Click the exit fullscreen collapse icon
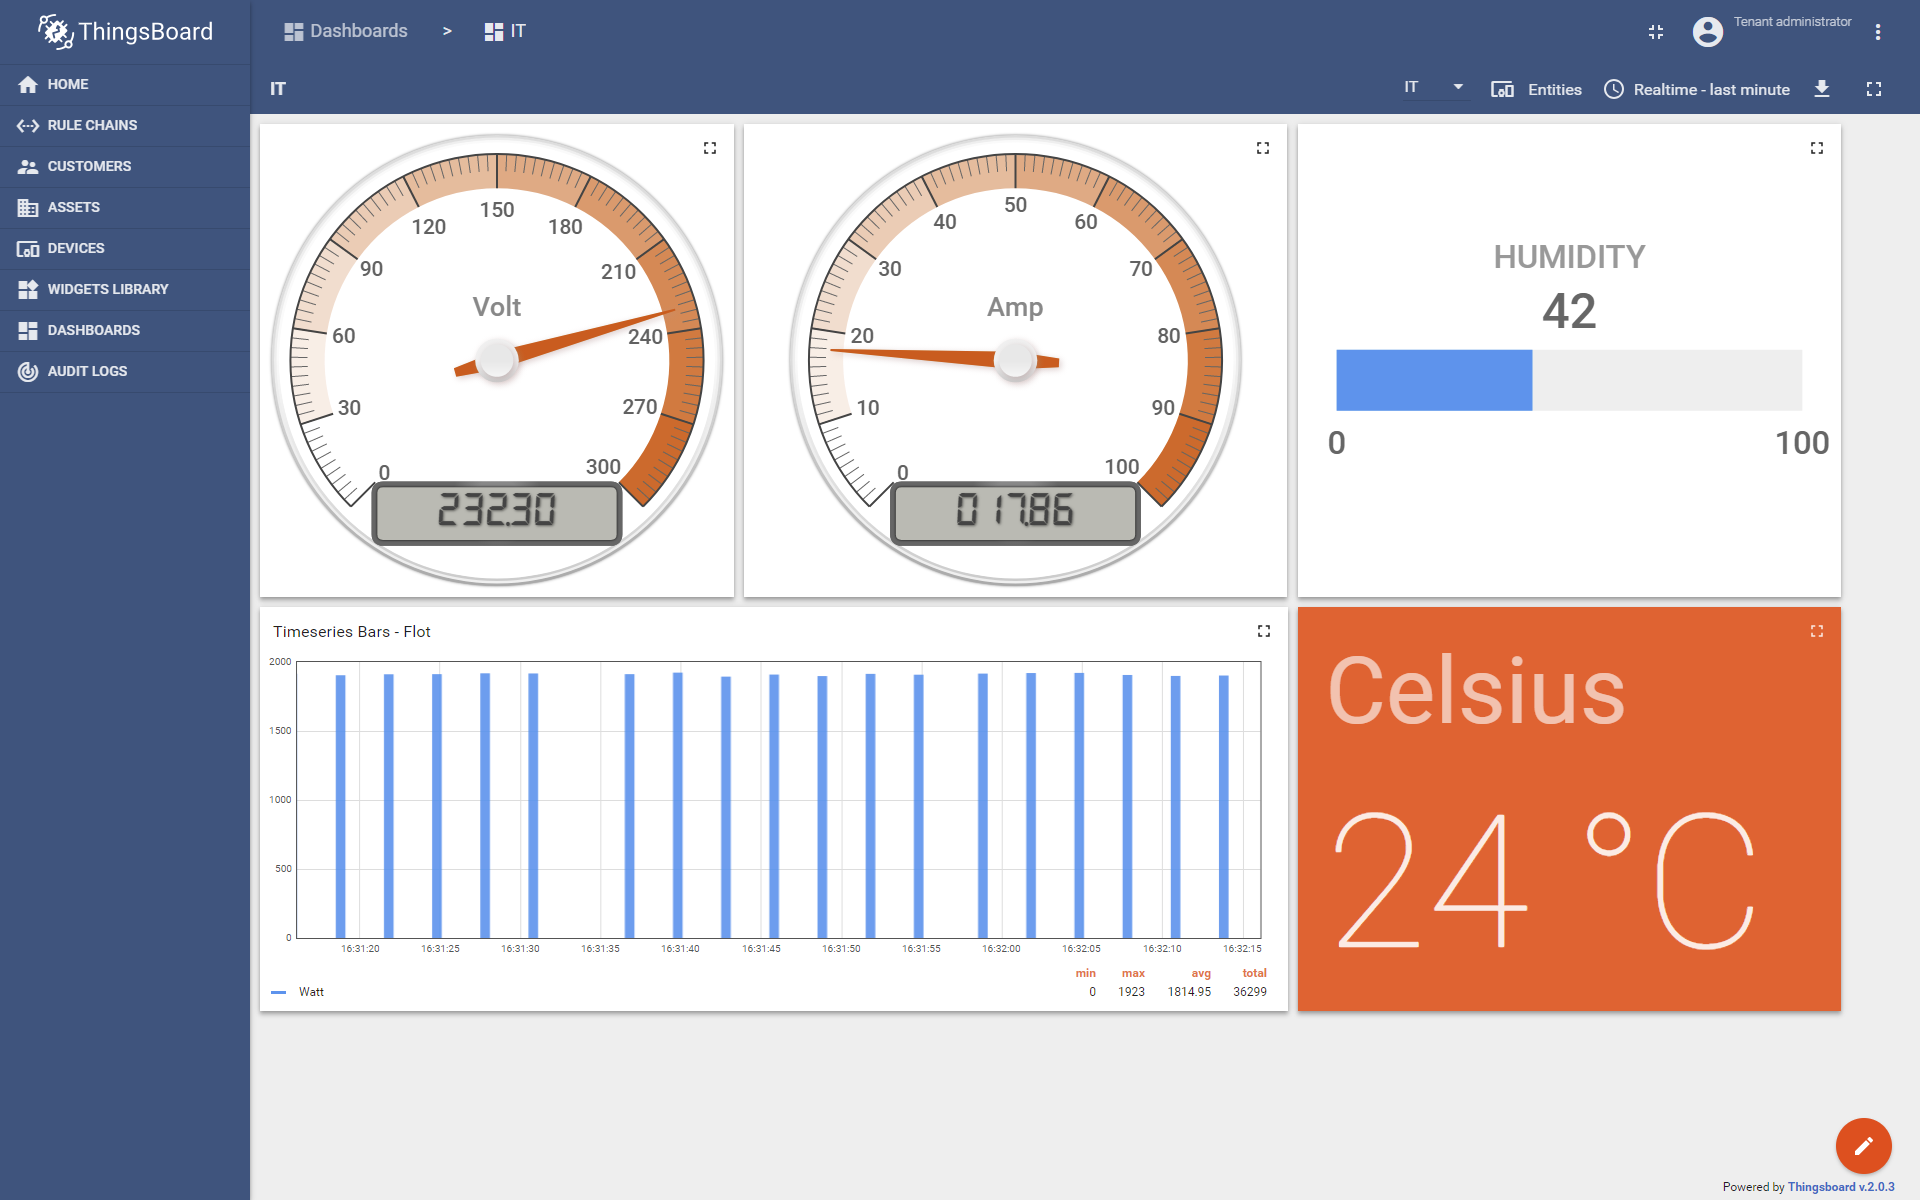 [x=1656, y=32]
